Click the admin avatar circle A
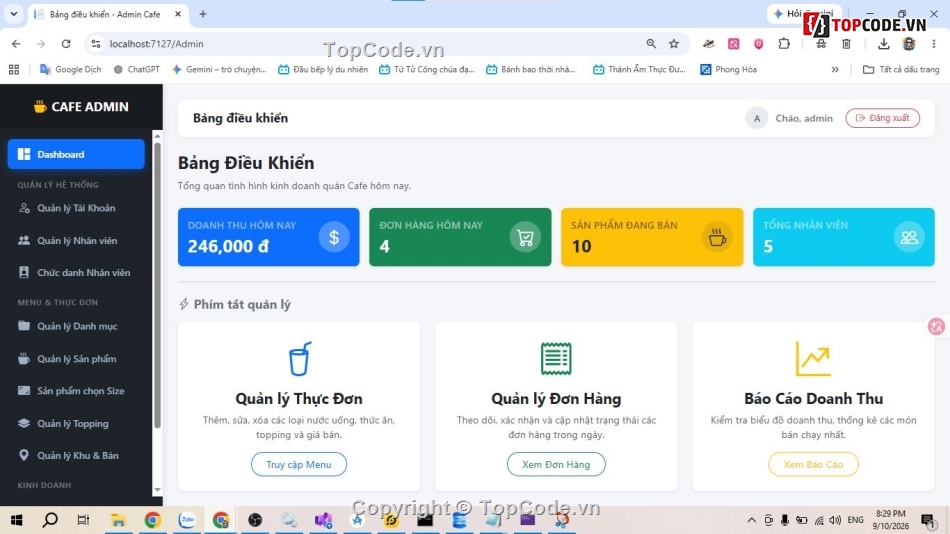The image size is (950, 534). click(x=757, y=118)
